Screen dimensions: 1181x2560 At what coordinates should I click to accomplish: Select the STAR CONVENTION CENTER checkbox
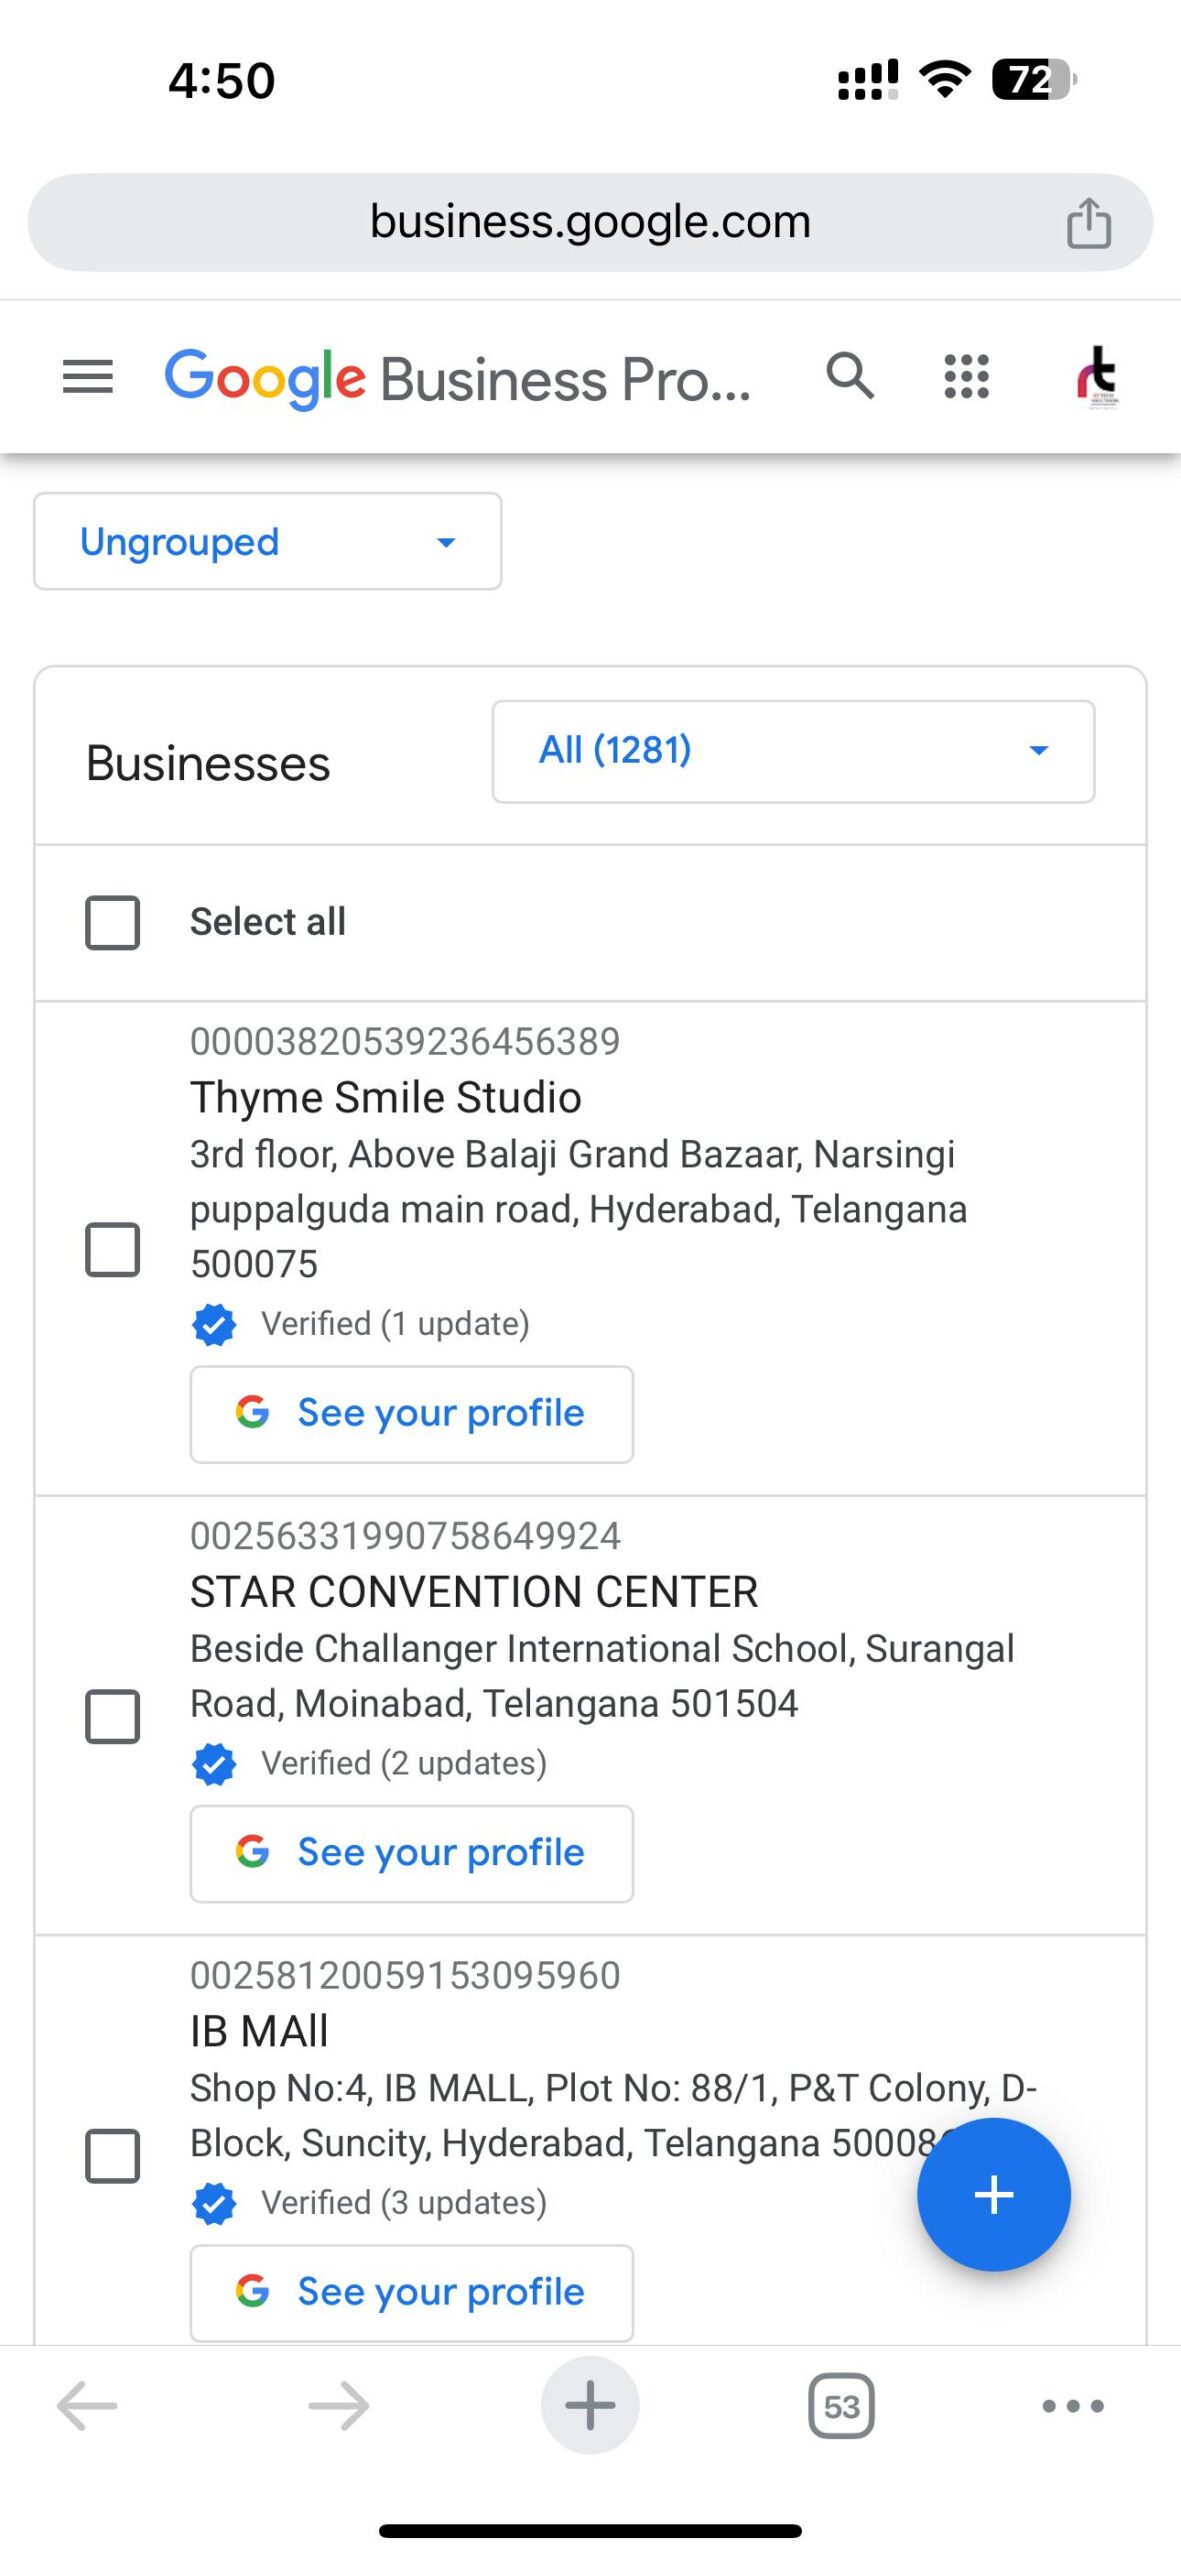point(113,1716)
